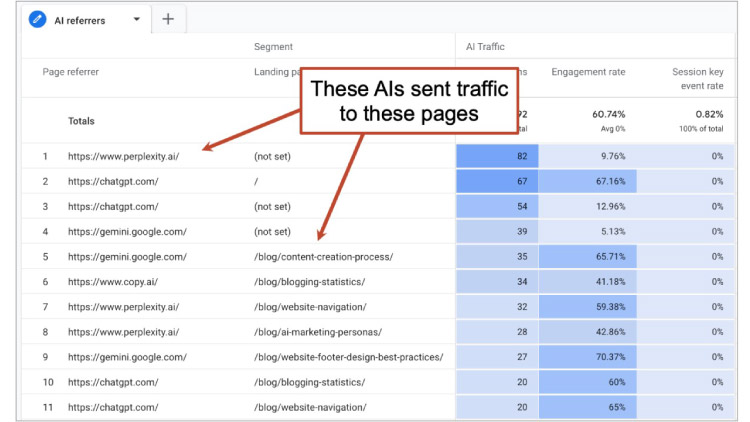Image resolution: width=750 pixels, height=422 pixels.
Task: Click the 41.18% engagement rate cell
Action: pos(587,282)
